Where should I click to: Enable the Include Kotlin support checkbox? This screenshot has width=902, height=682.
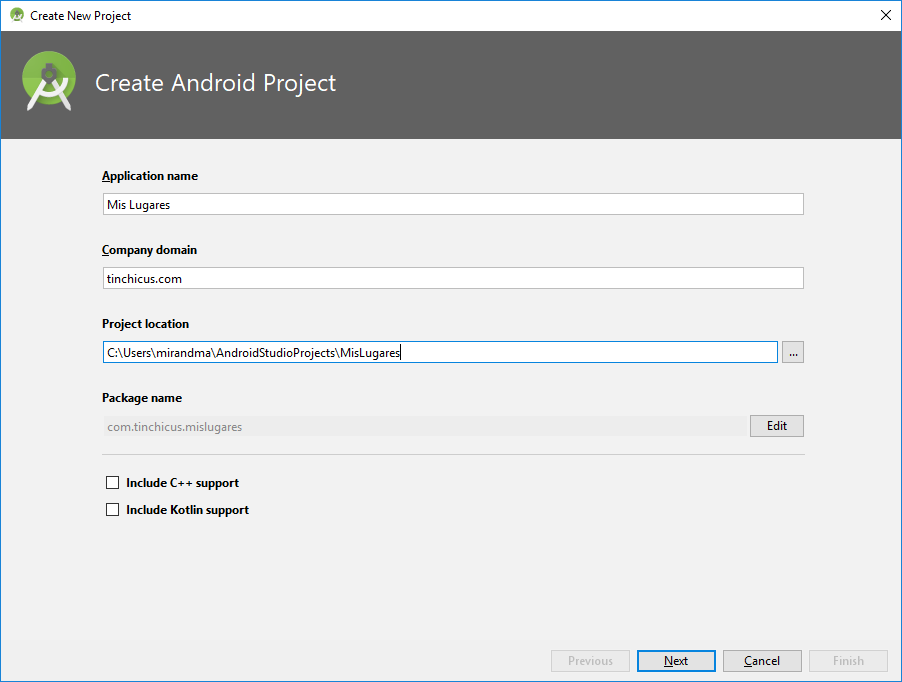point(112,509)
